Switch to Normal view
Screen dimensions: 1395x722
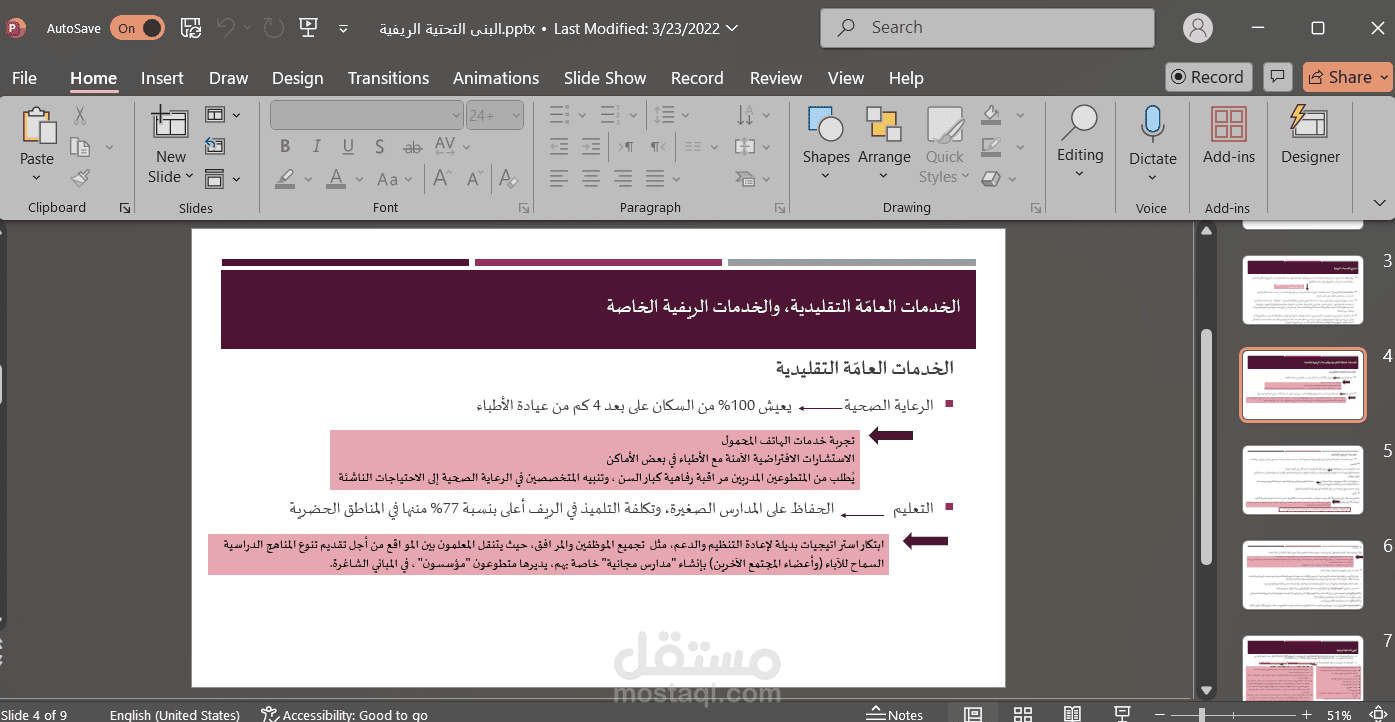[972, 714]
